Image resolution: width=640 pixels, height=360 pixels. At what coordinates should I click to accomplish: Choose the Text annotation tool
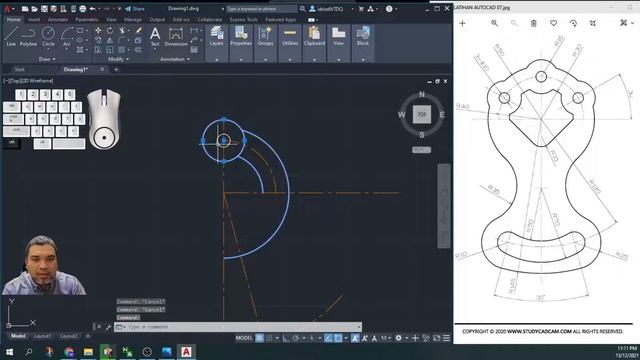pos(155,36)
